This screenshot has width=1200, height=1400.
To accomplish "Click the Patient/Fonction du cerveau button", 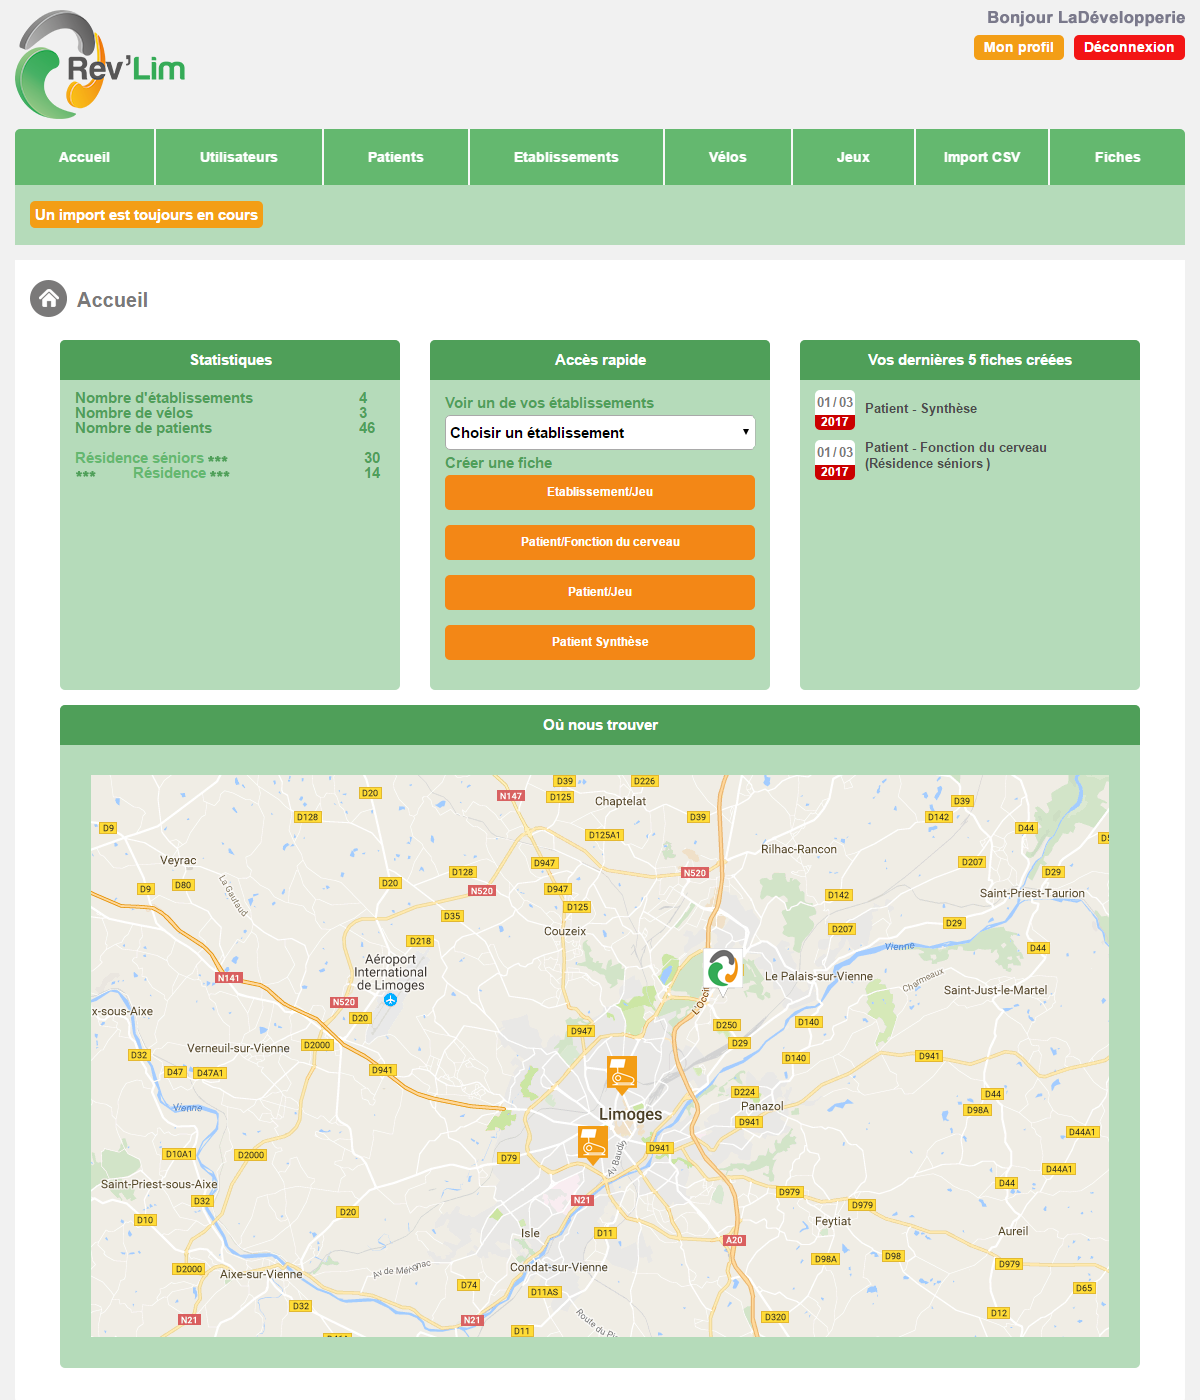I will tap(600, 542).
